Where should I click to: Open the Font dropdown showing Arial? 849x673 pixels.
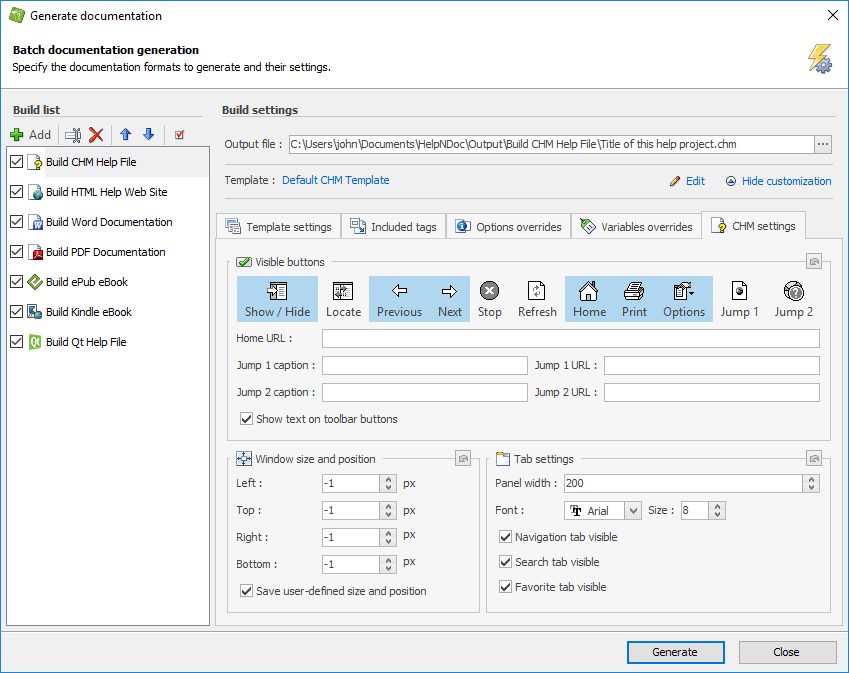[632, 511]
